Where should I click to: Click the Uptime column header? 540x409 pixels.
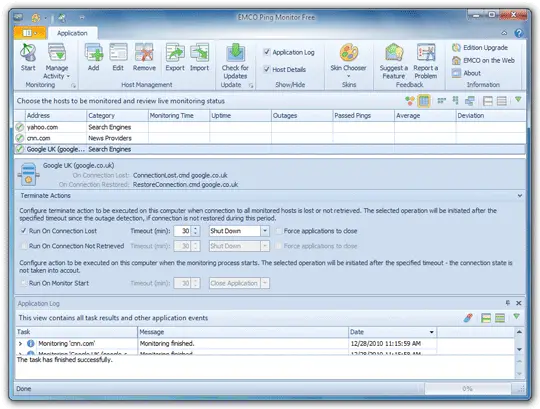click(240, 115)
